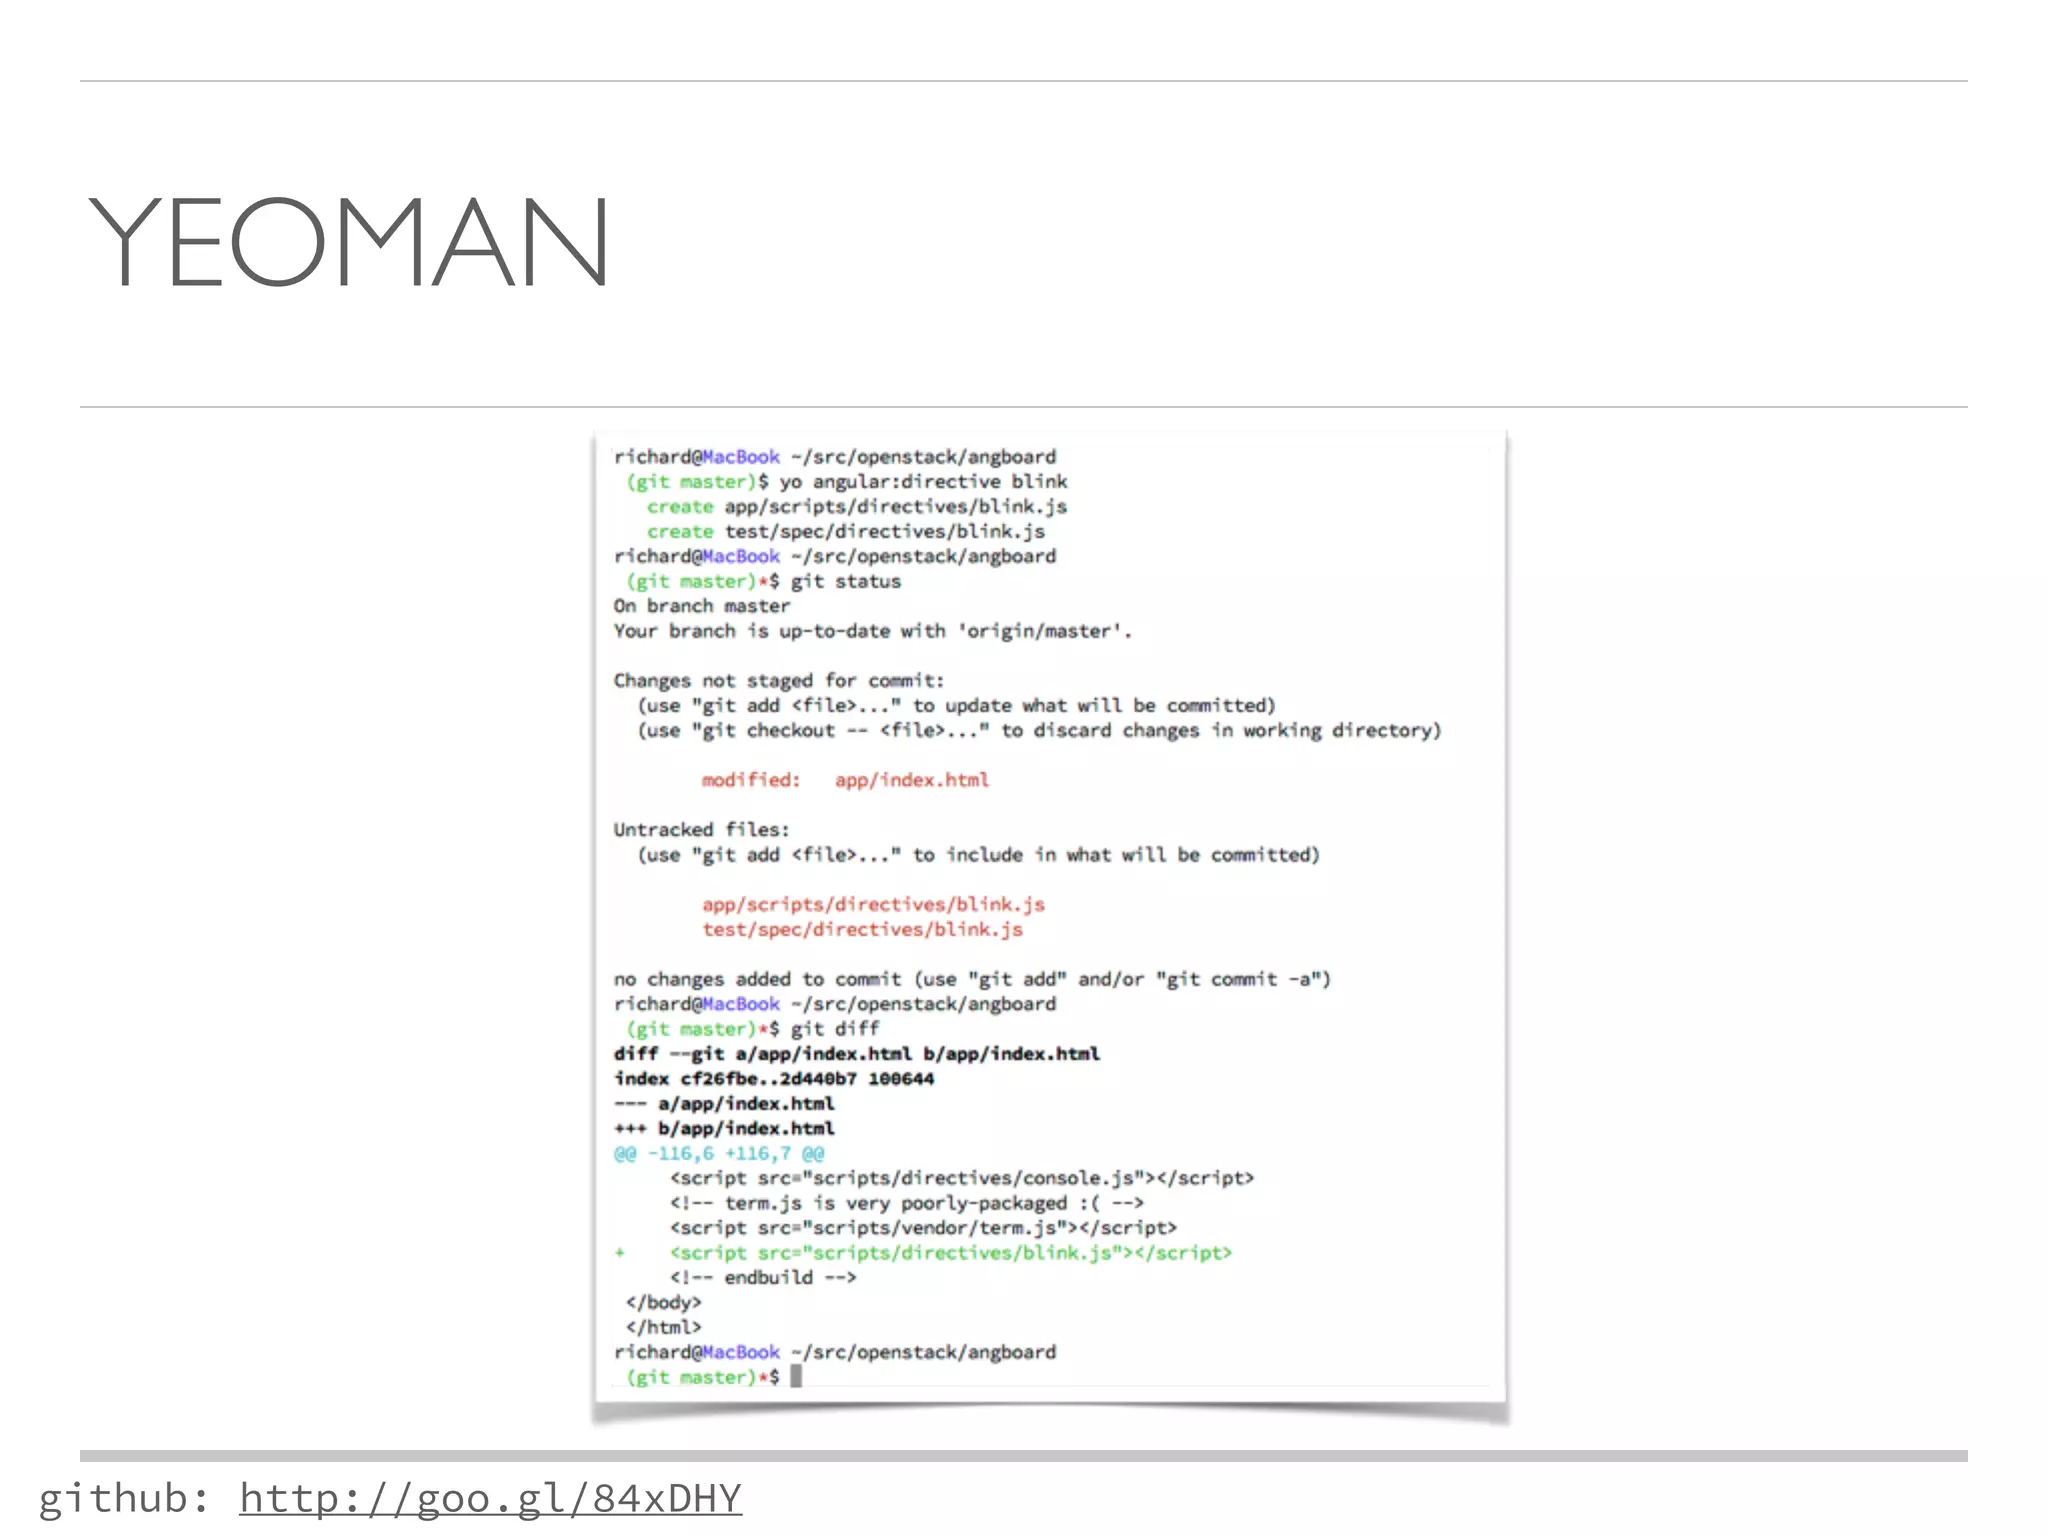
Task: Click the 'git status' command line
Action: [x=763, y=582]
